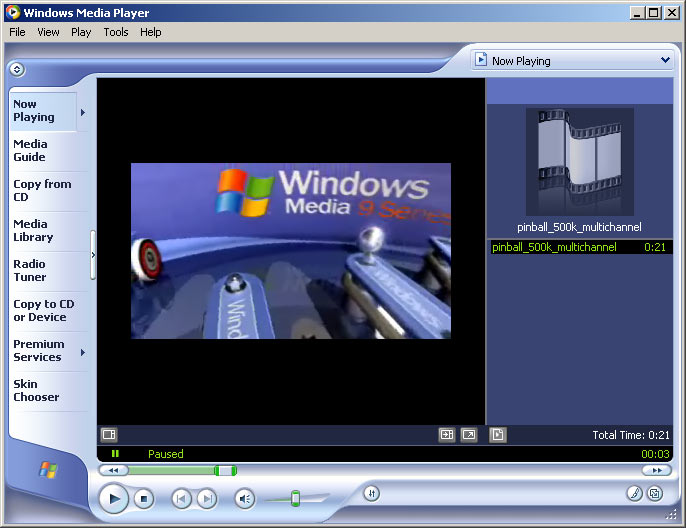Image resolution: width=686 pixels, height=528 pixels.
Task: Click the Total Time: 0:21 label
Action: pyautogui.click(x=631, y=435)
